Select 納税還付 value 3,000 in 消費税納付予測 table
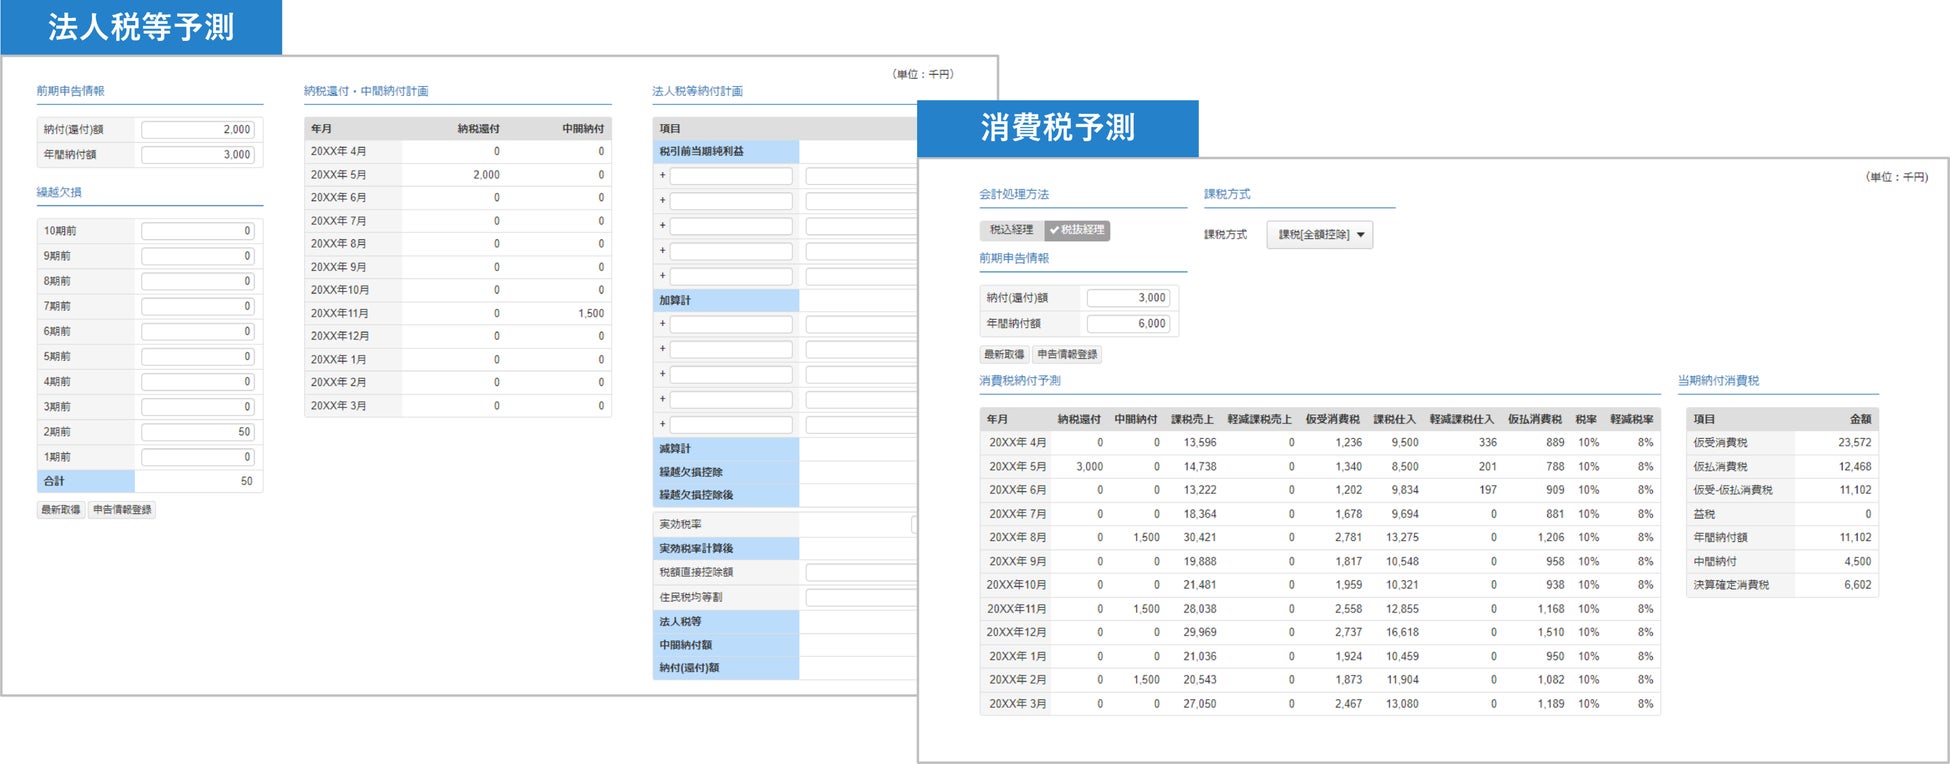 point(1089,467)
